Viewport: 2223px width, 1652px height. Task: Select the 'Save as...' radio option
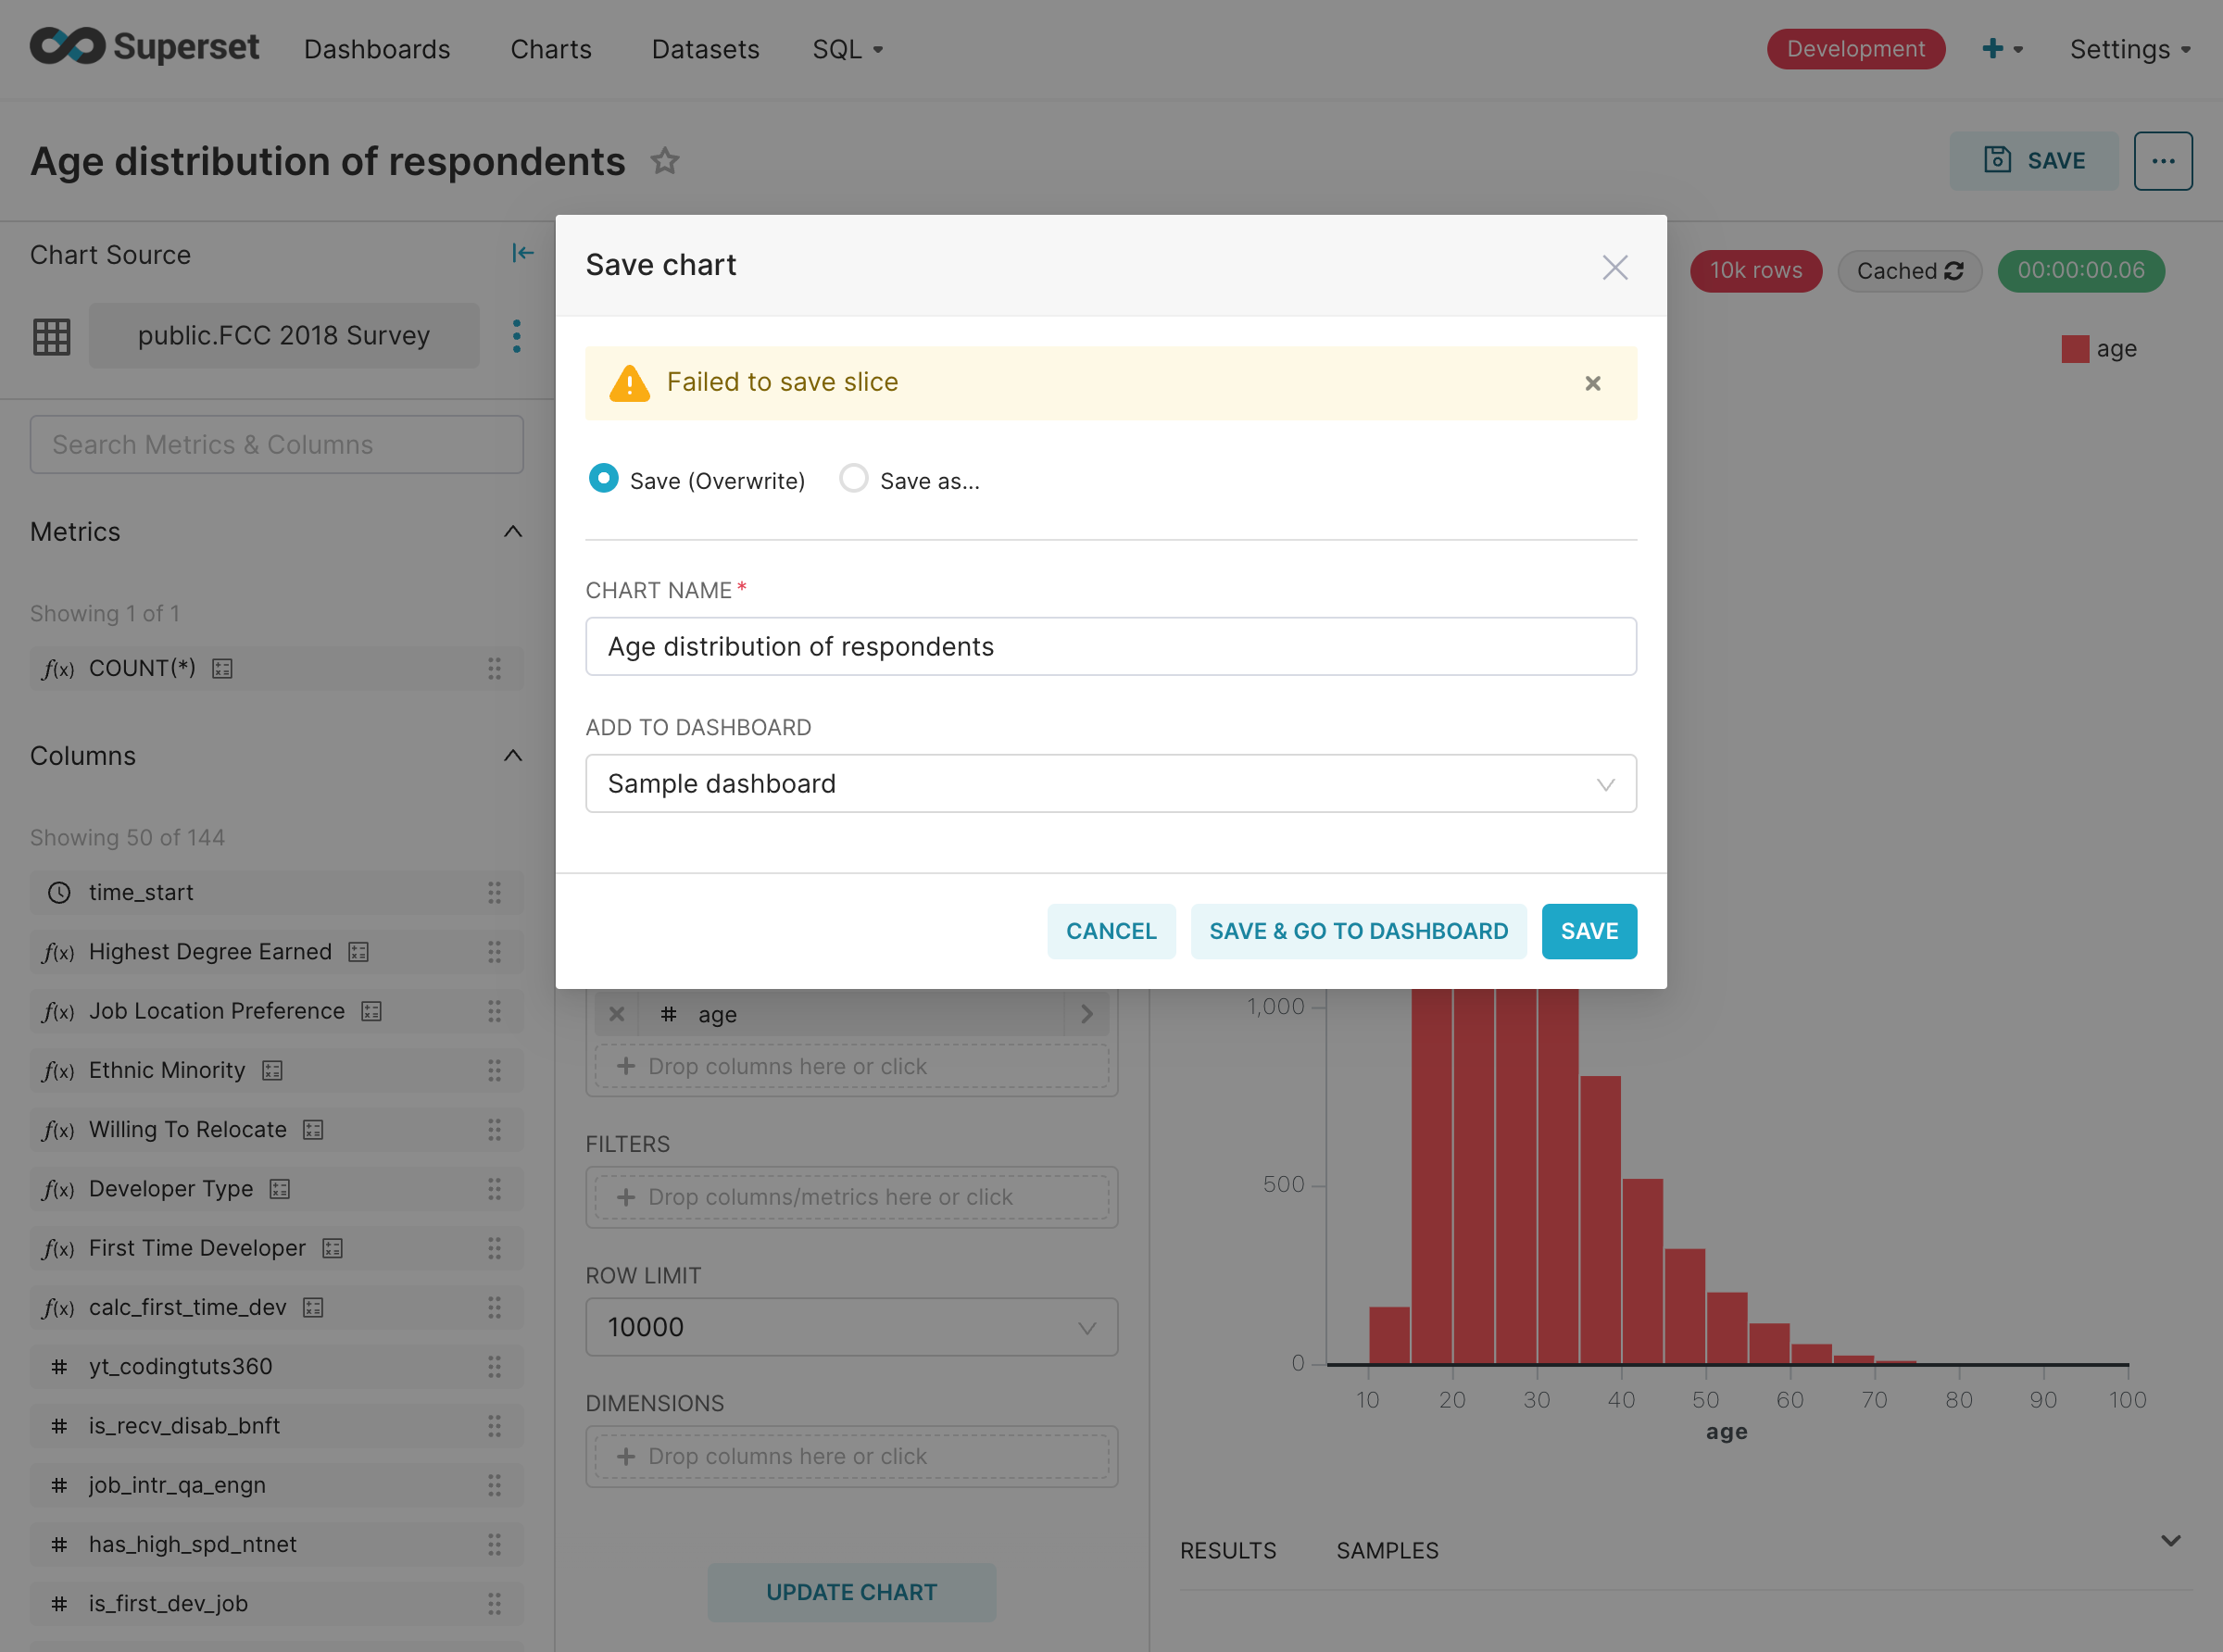[853, 479]
